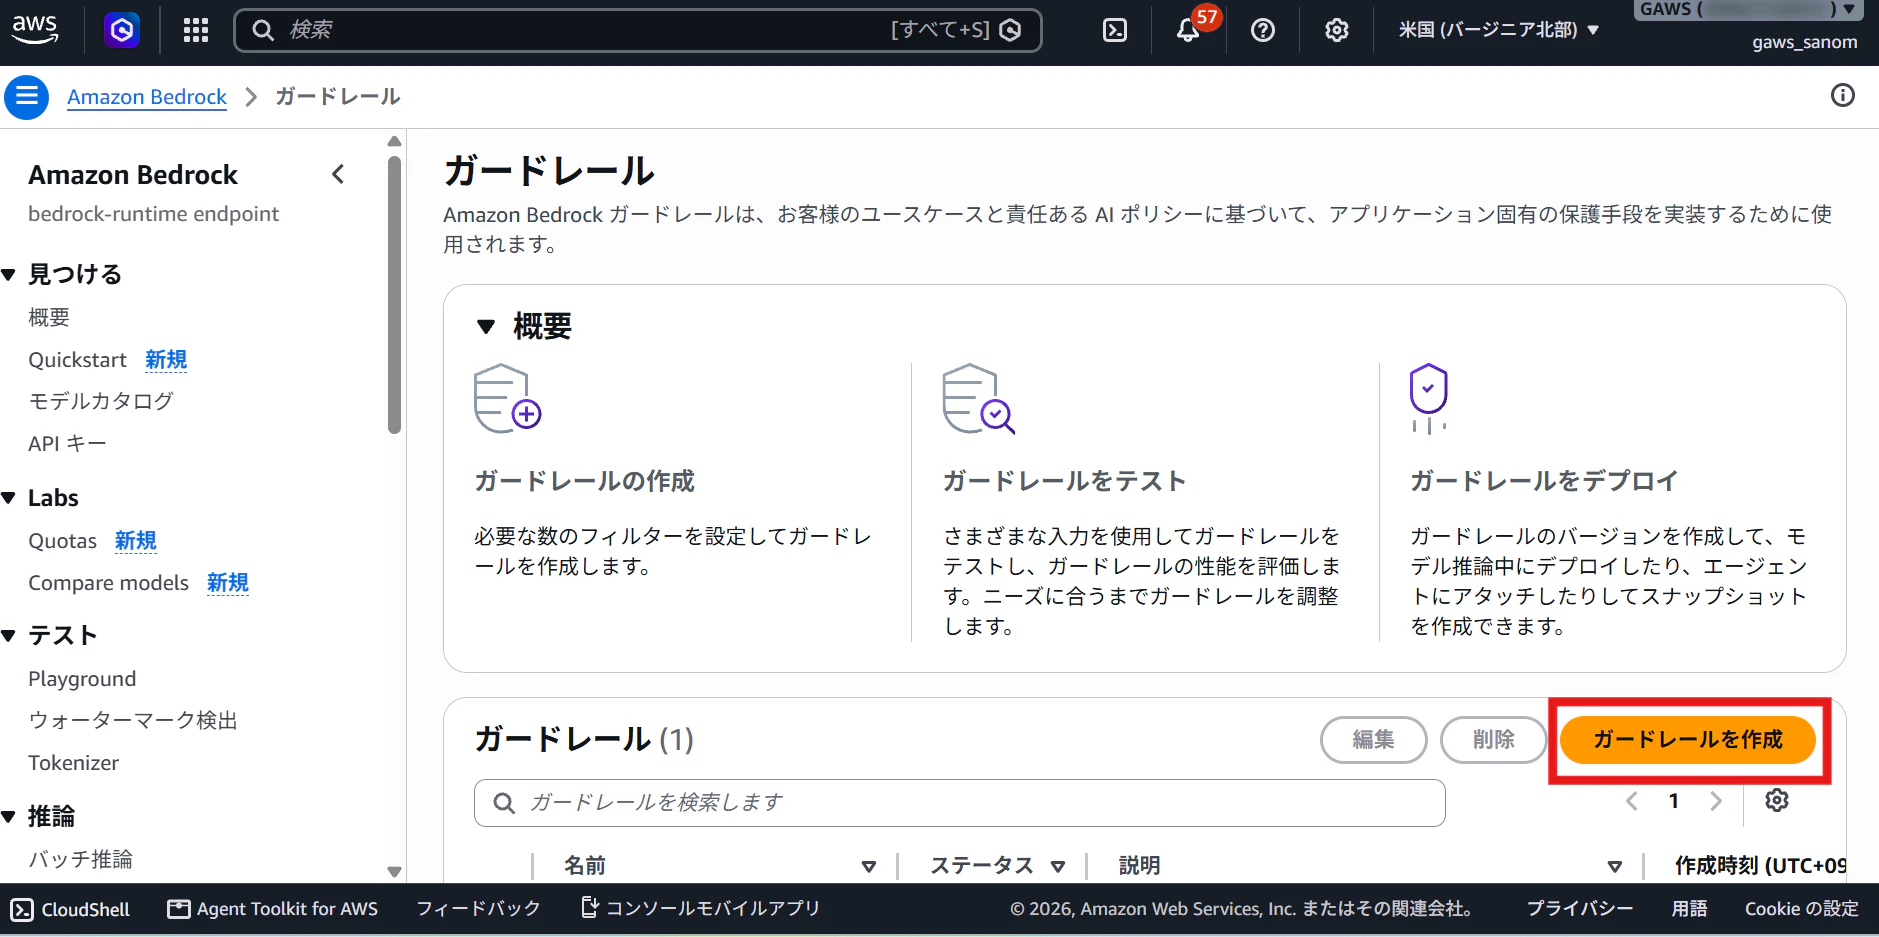Click フィードバック in the footer
Image resolution: width=1879 pixels, height=937 pixels.
pos(478,908)
